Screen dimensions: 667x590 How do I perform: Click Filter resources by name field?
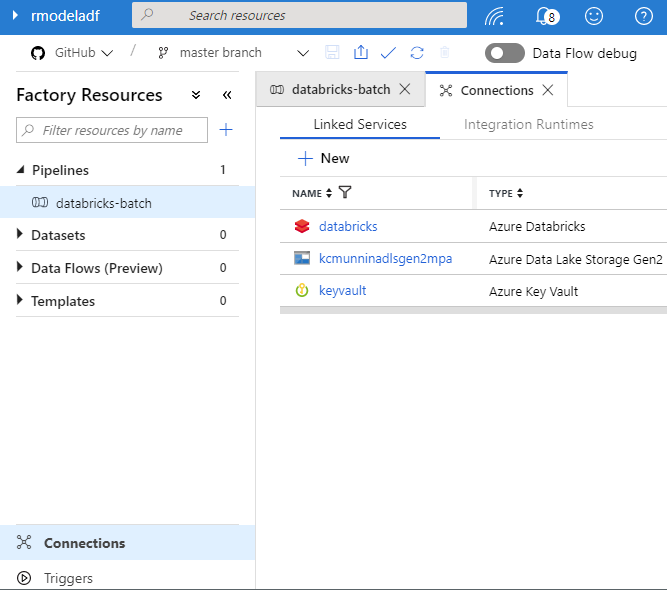point(112,130)
